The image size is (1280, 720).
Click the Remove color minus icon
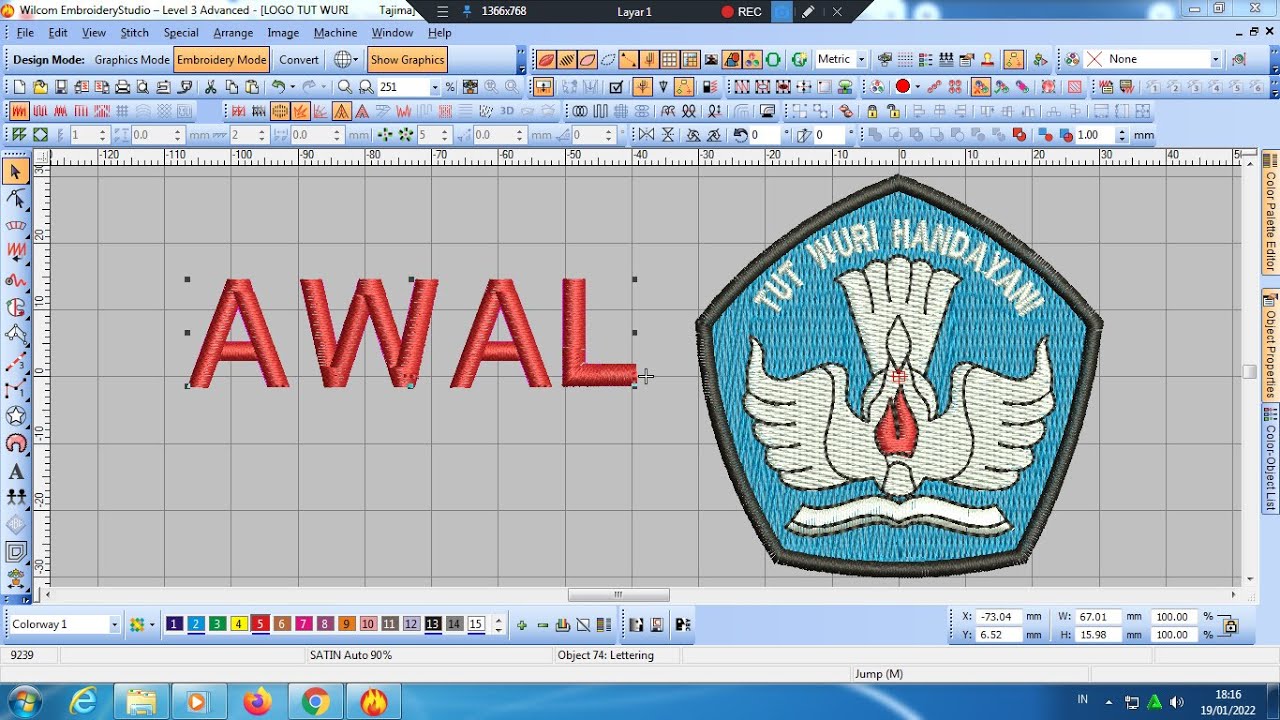point(543,625)
